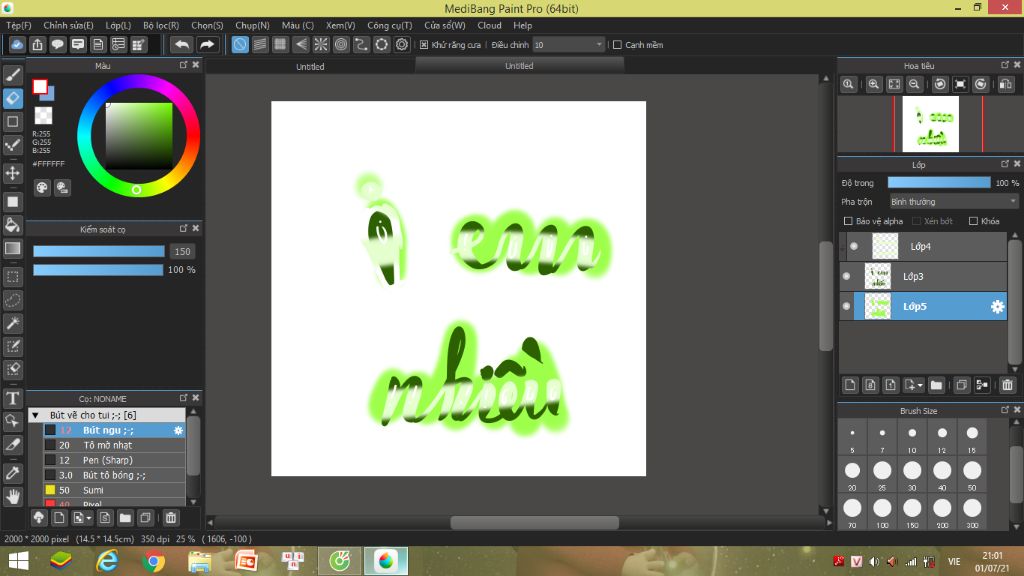This screenshot has height=576, width=1024.
Task: Enable the radial snap guide
Action: coord(321,44)
